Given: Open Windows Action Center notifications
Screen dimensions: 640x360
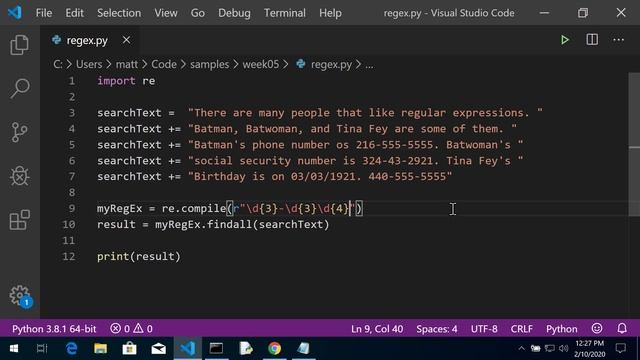Looking at the screenshot, I should click(621, 348).
